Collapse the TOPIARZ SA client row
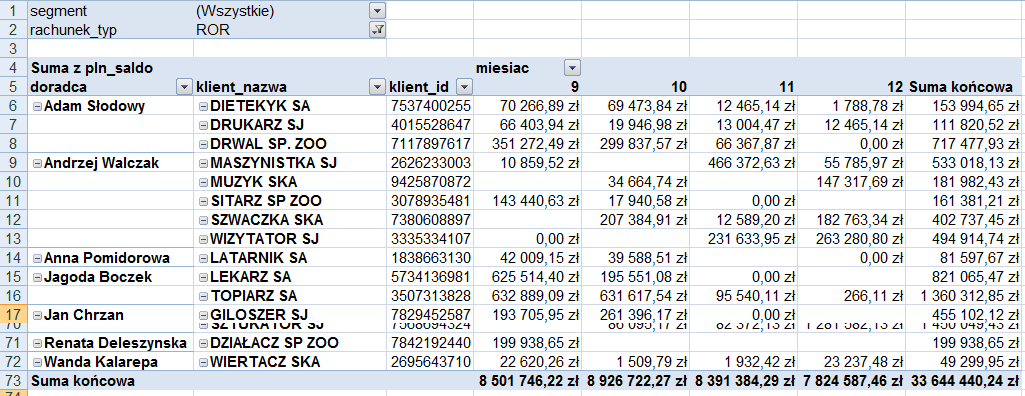 tap(203, 296)
